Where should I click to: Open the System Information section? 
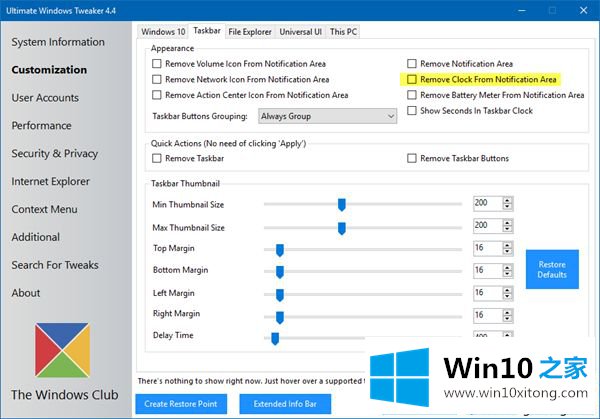click(x=58, y=42)
